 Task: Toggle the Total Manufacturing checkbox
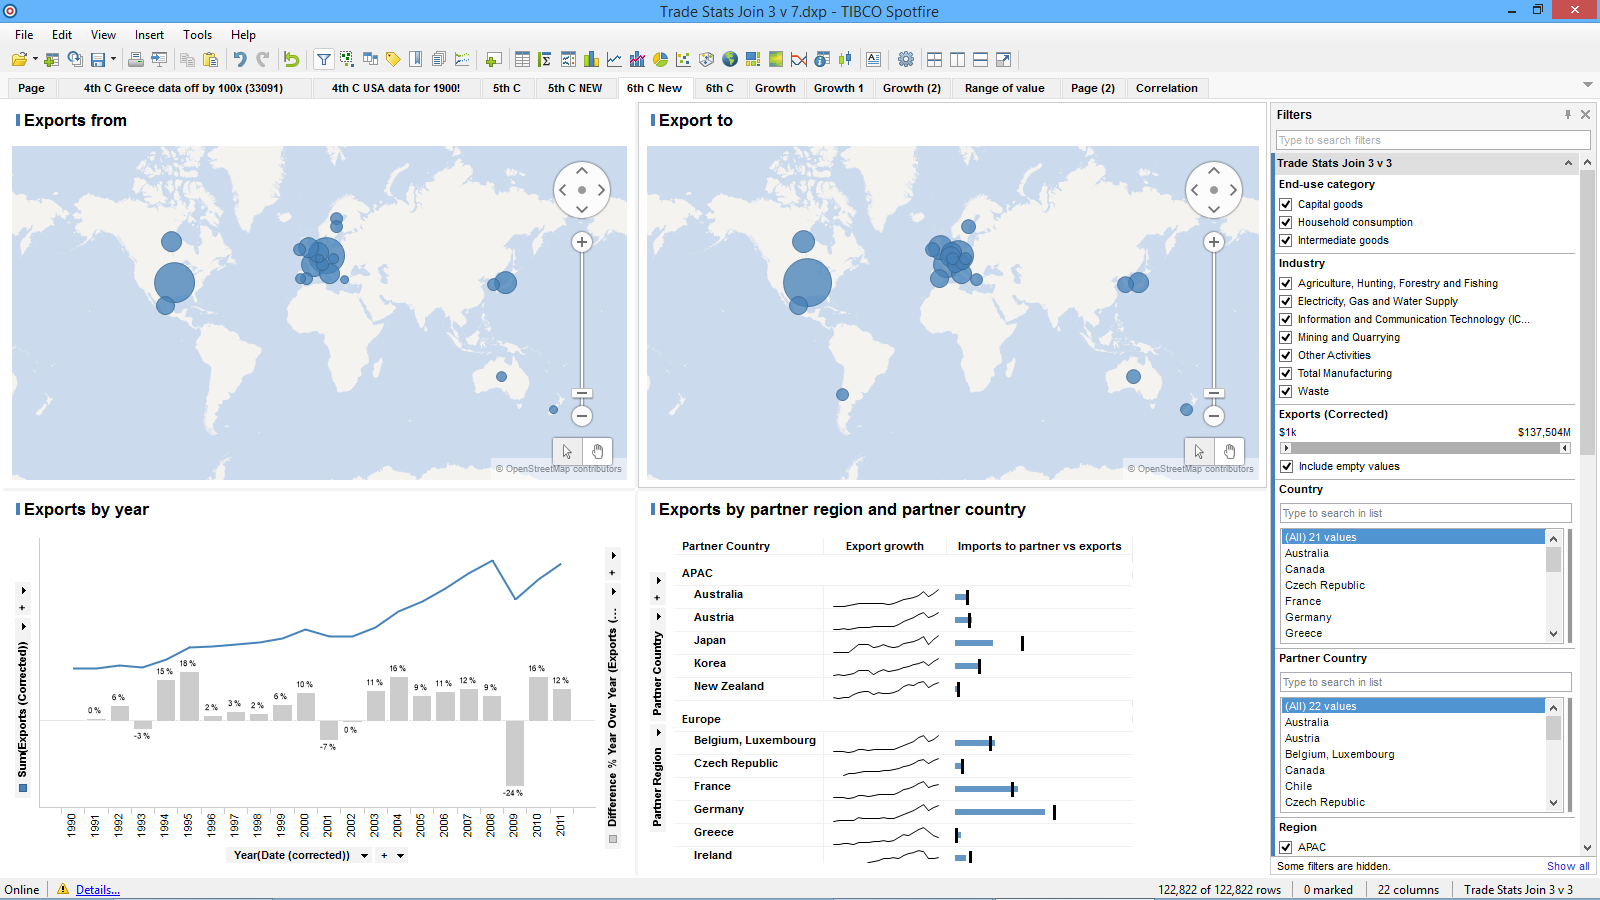click(1286, 373)
